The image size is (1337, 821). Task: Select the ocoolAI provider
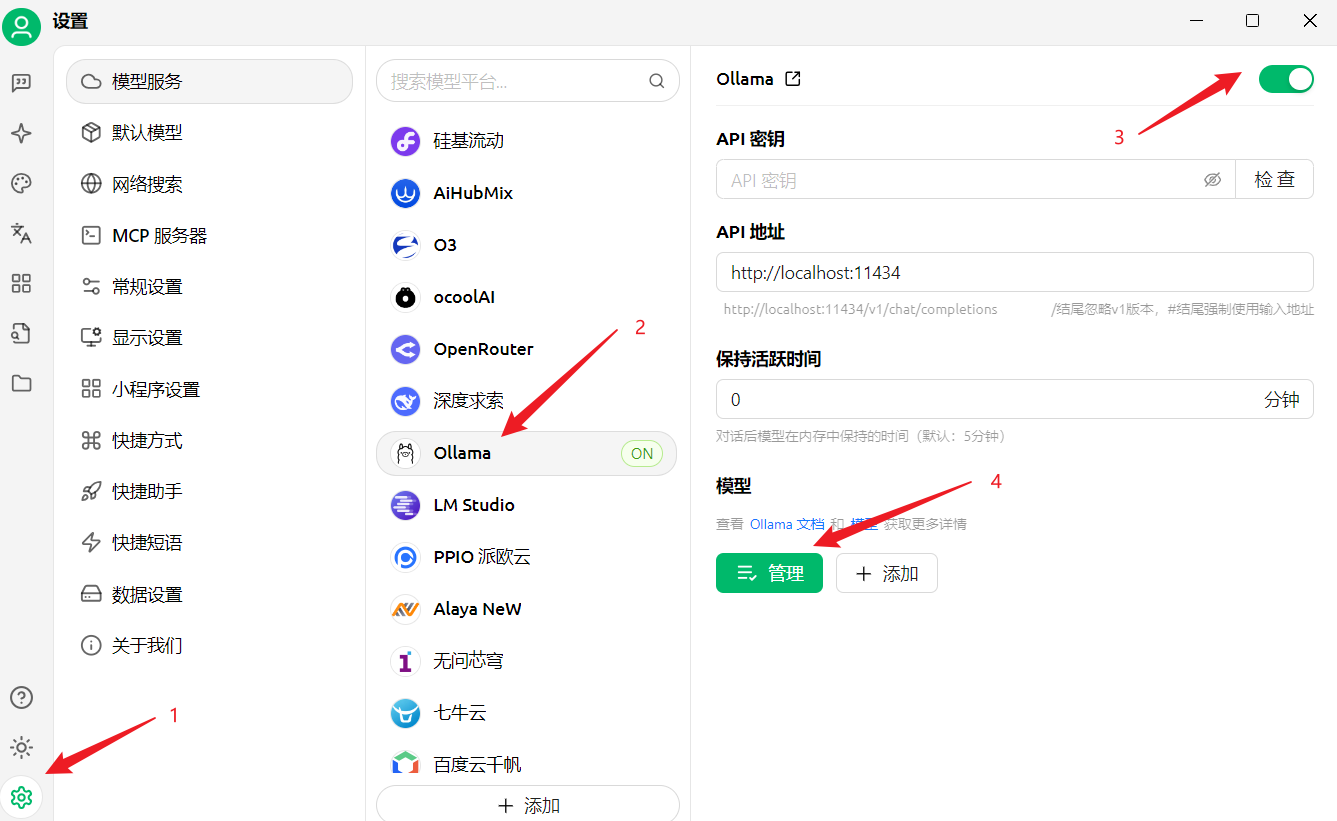tap(527, 297)
